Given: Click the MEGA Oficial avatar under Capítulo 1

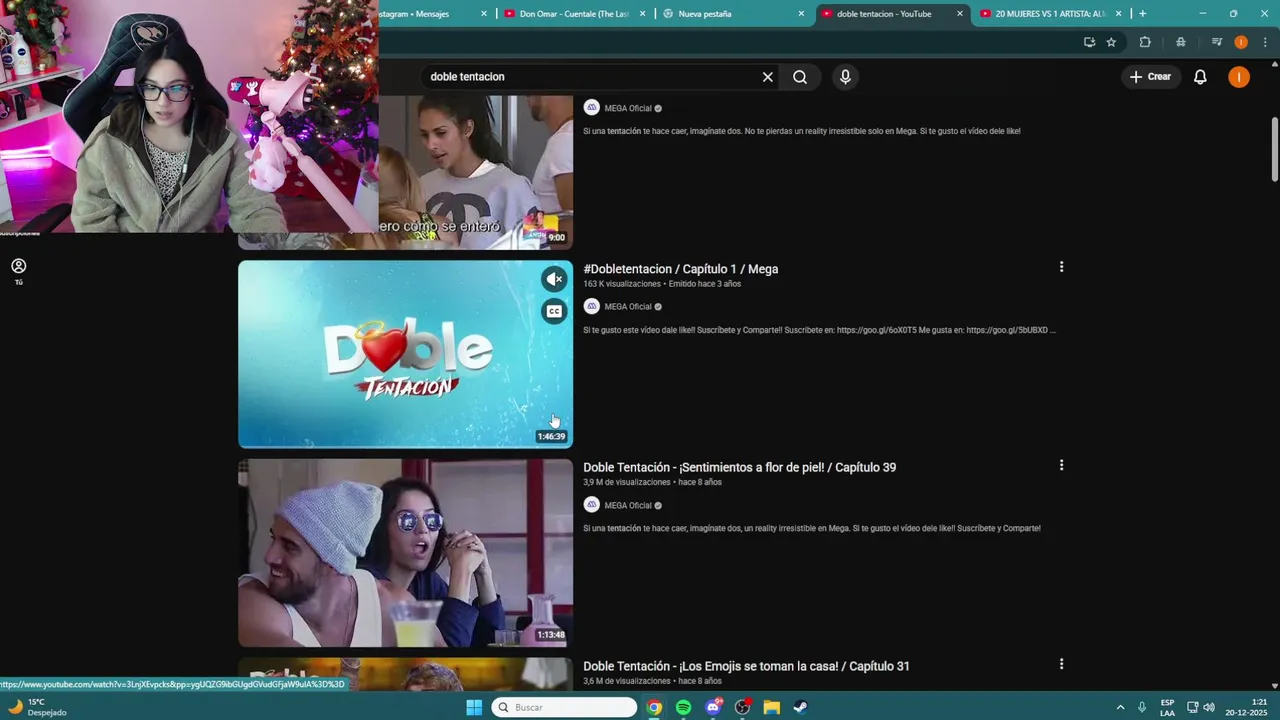Looking at the screenshot, I should (592, 306).
